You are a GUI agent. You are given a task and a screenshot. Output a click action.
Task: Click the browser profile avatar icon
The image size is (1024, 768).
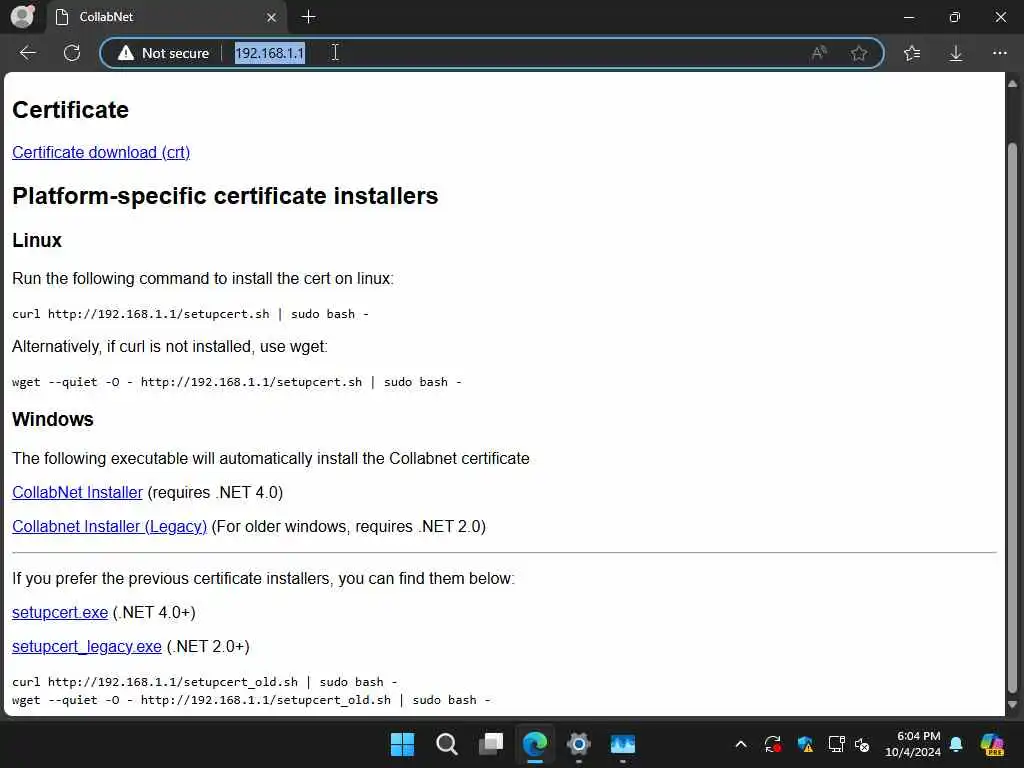[x=22, y=16]
